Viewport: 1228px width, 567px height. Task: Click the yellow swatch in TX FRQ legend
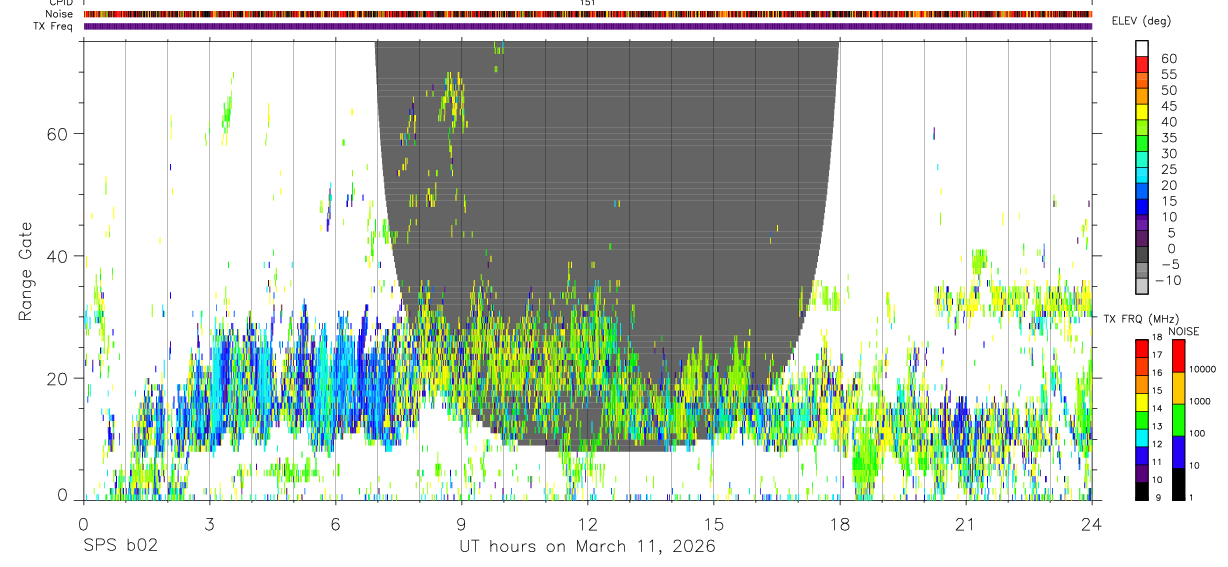[1142, 402]
